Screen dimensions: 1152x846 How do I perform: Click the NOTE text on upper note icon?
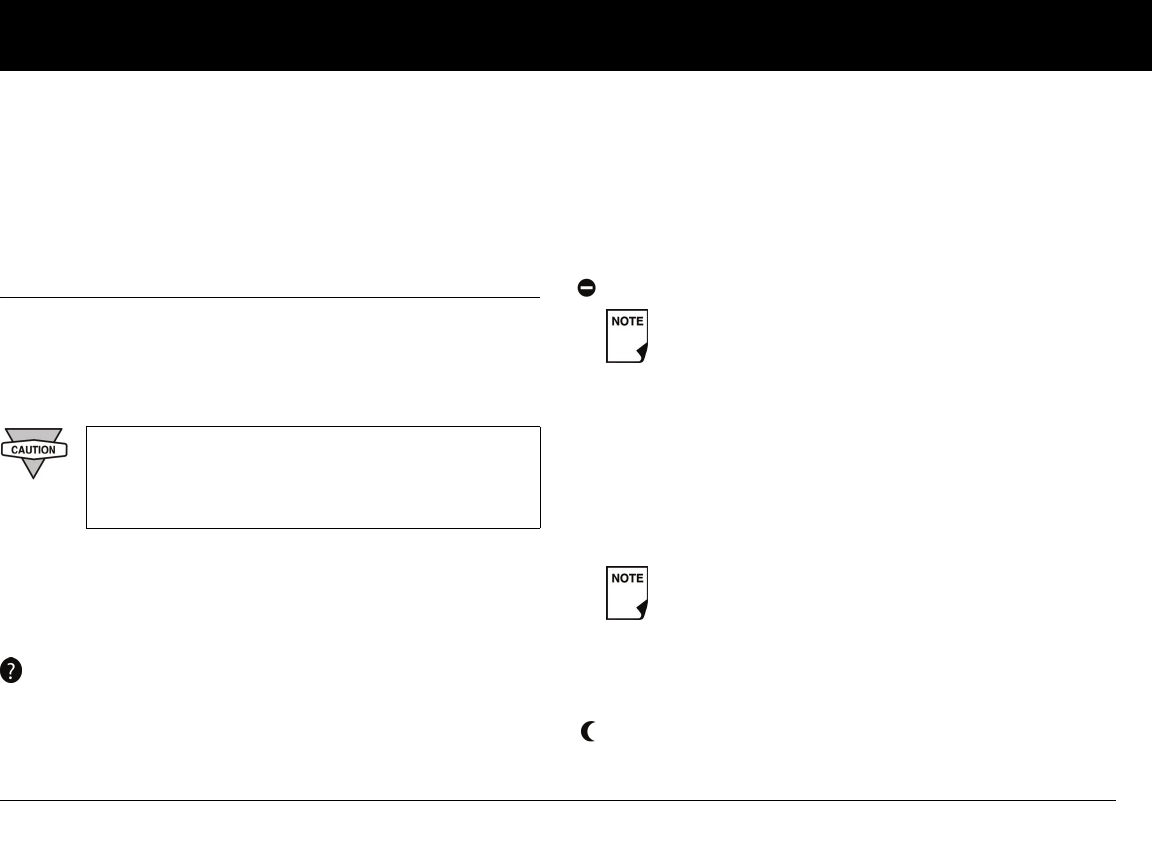[627, 322]
